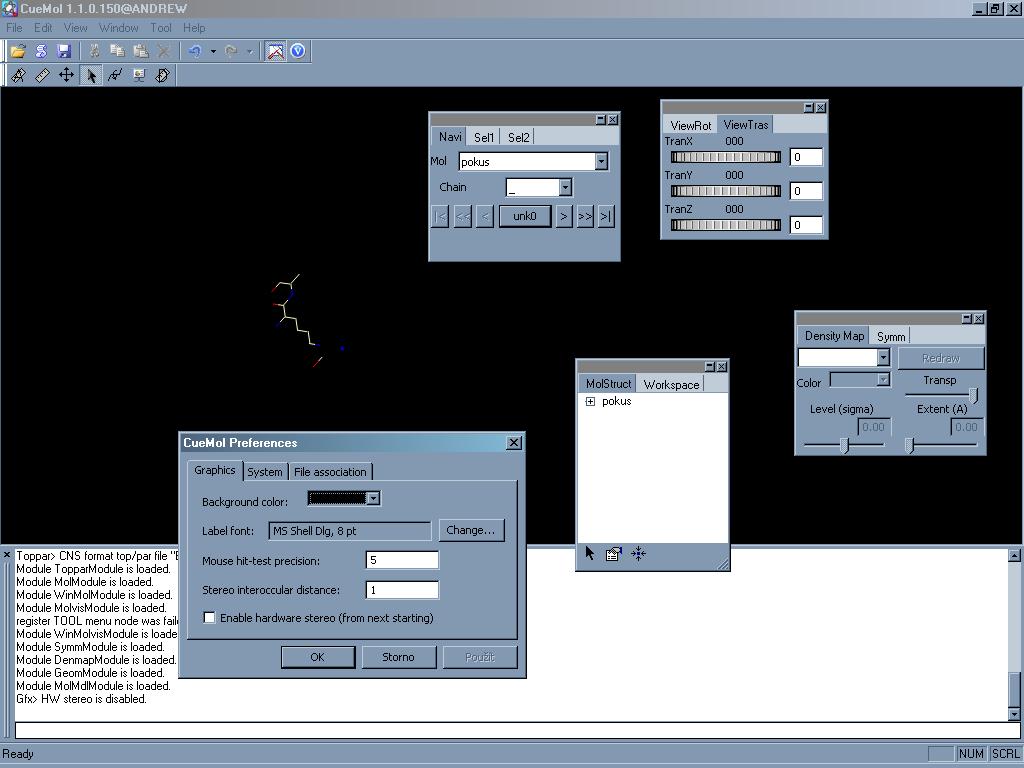Screen dimensions: 1024x768
Task: Click the Mouse hit-test precision field
Action: coord(402,560)
